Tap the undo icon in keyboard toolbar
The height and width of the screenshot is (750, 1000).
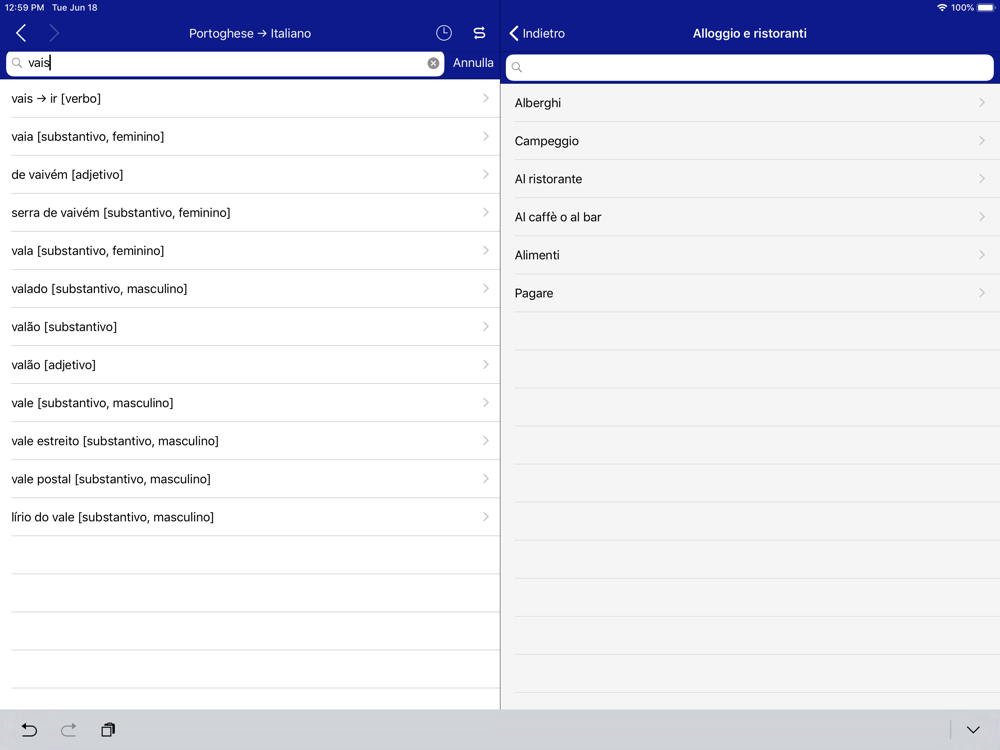pyautogui.click(x=29, y=730)
